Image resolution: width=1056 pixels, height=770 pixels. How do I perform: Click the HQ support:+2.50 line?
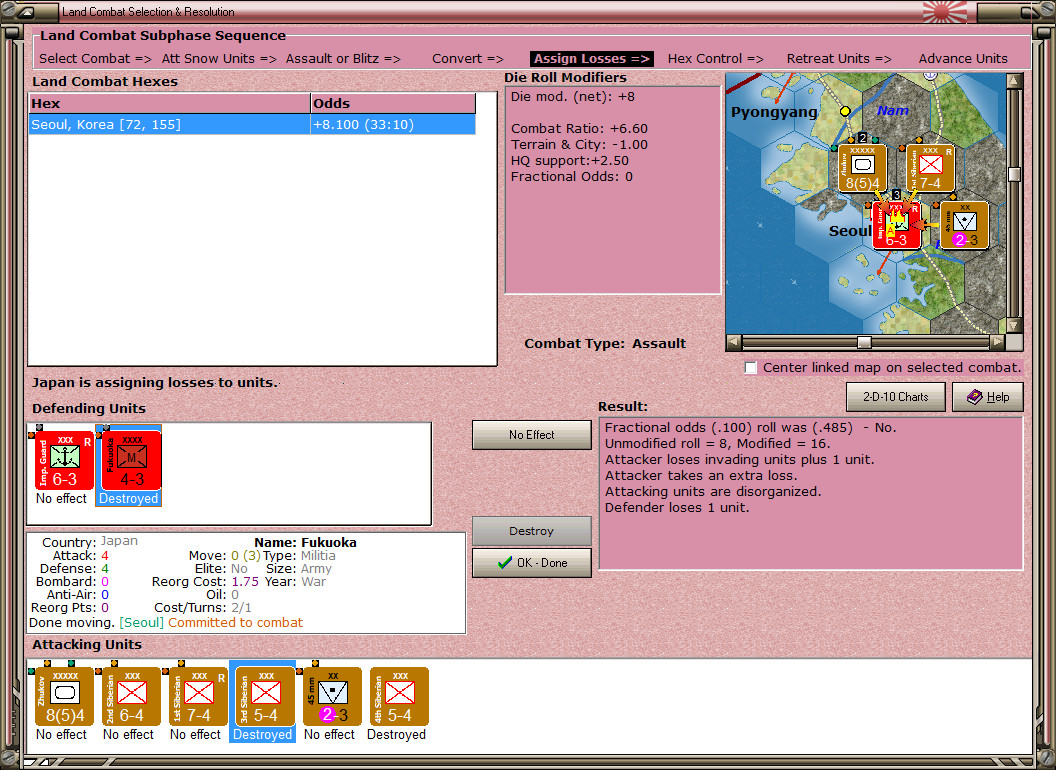570,161
